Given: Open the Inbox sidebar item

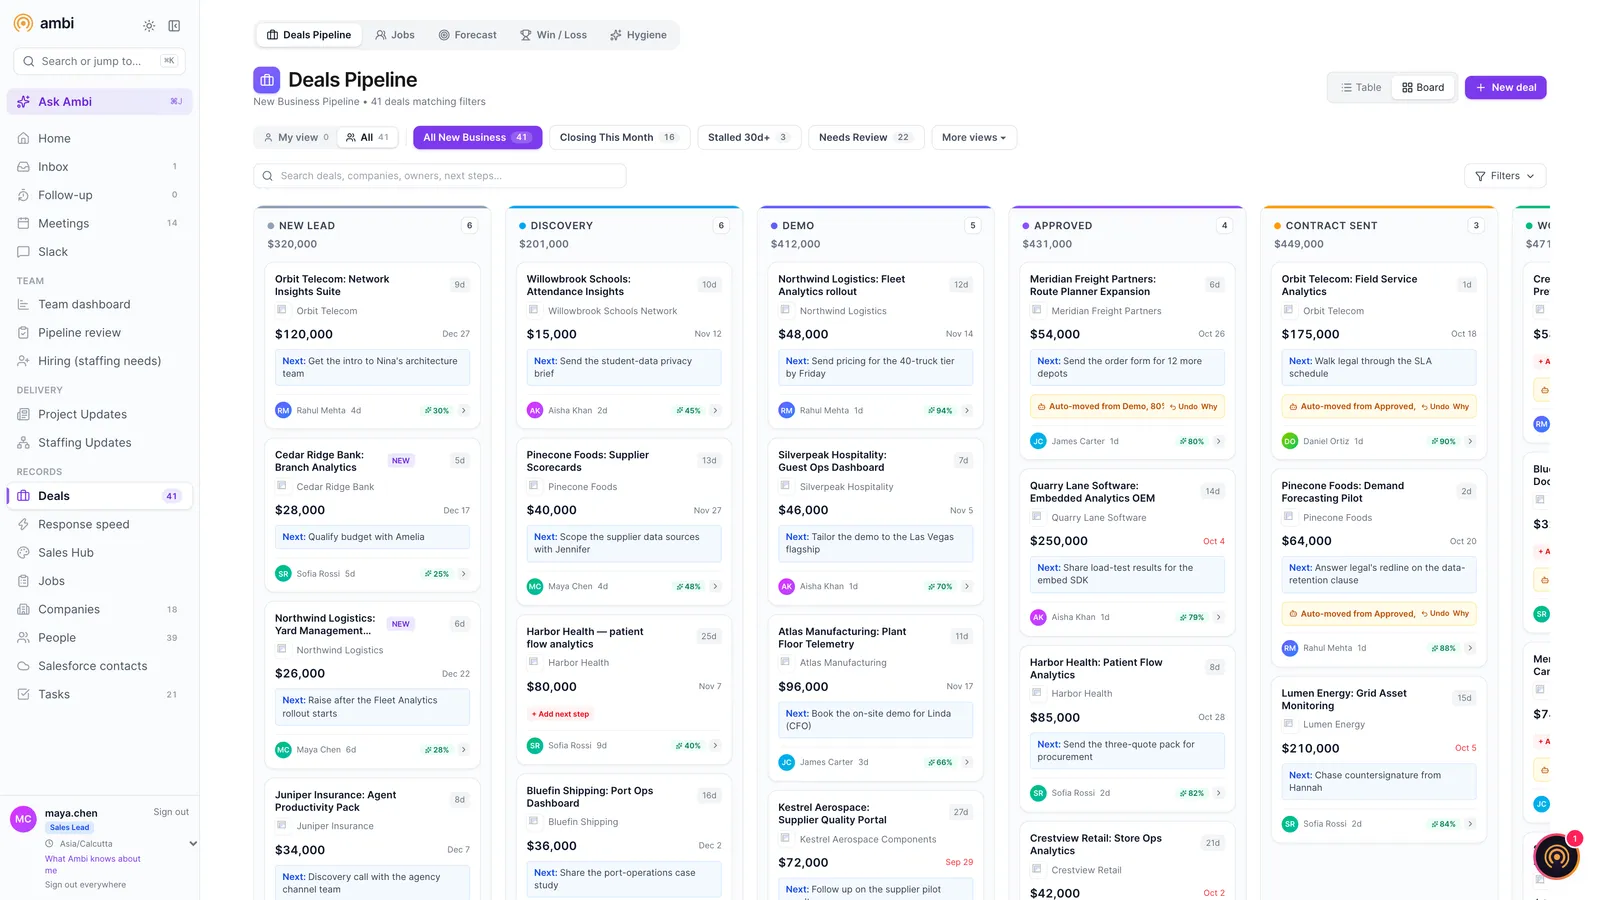Looking at the screenshot, I should [x=99, y=167].
